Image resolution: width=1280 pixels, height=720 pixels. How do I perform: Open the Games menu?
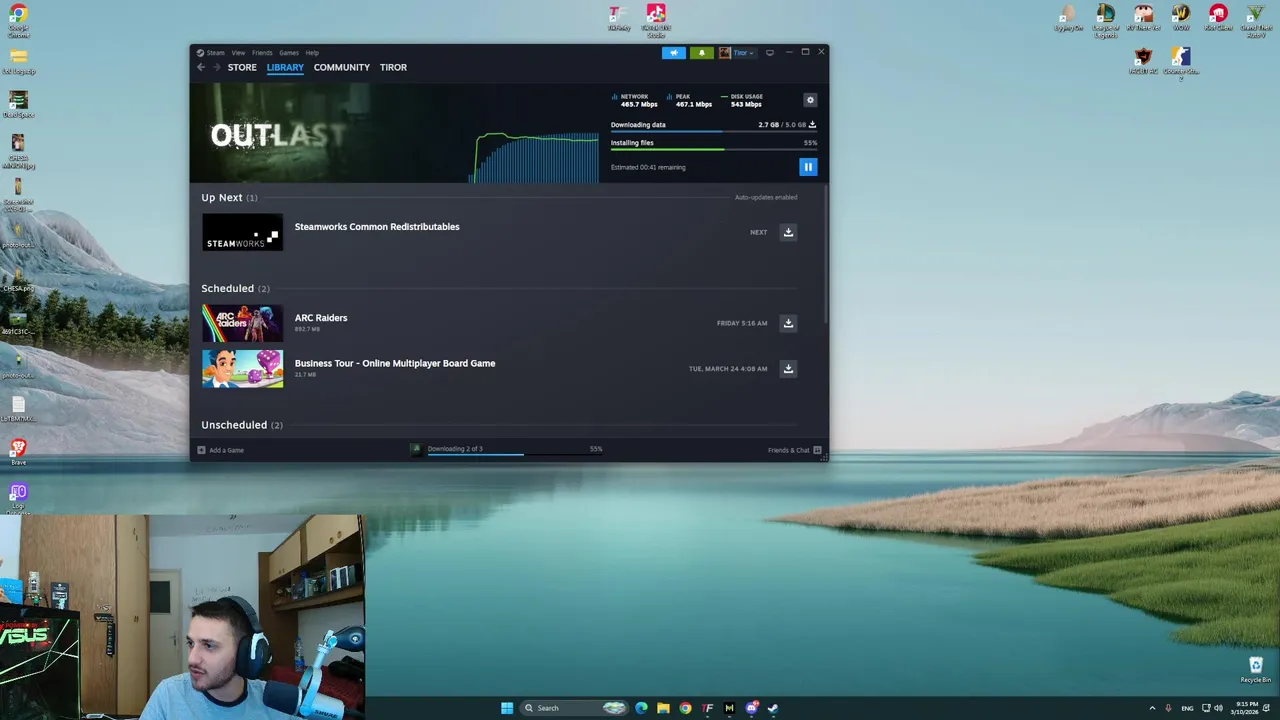[289, 53]
